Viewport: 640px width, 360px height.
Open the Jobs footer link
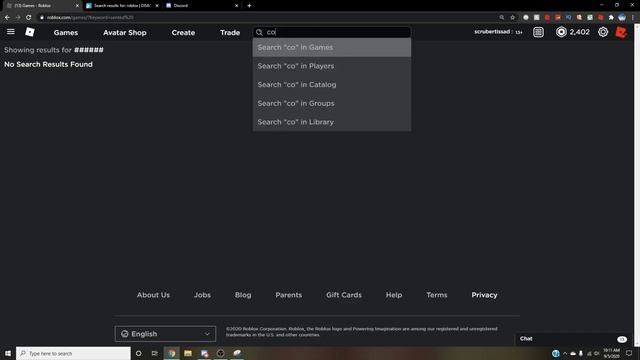click(202, 295)
